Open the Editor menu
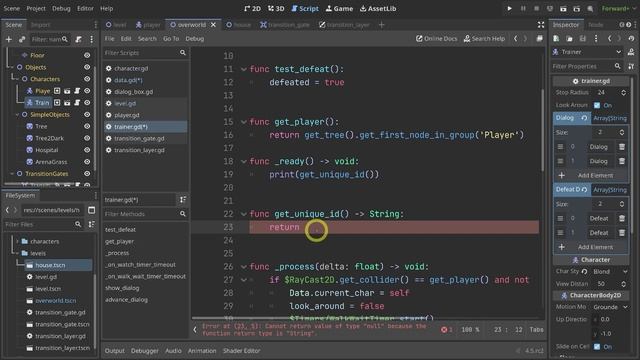Screen dimensions: 640x360 tap(85, 8)
